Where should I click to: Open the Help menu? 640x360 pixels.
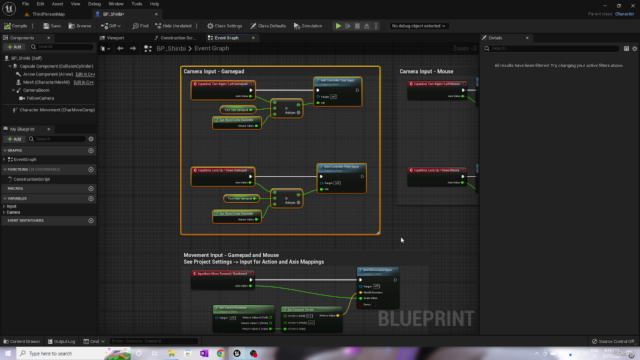point(154,4)
